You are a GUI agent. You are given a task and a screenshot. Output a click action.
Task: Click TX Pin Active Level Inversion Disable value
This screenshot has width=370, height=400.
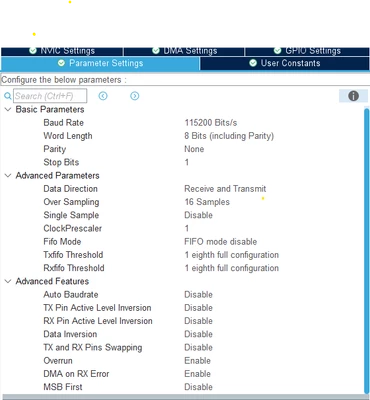point(198,308)
